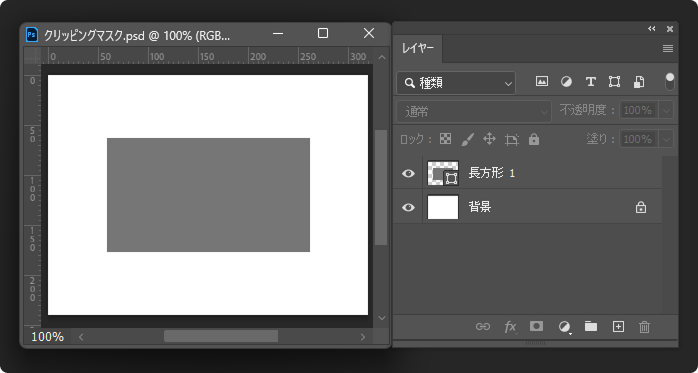This screenshot has width=698, height=373.
Task: Maximize the クリッピングマスク.psd window
Action: 323,33
